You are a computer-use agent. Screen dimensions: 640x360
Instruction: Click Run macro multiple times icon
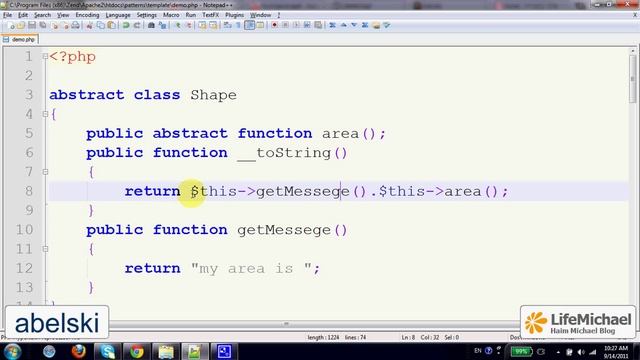307,25
